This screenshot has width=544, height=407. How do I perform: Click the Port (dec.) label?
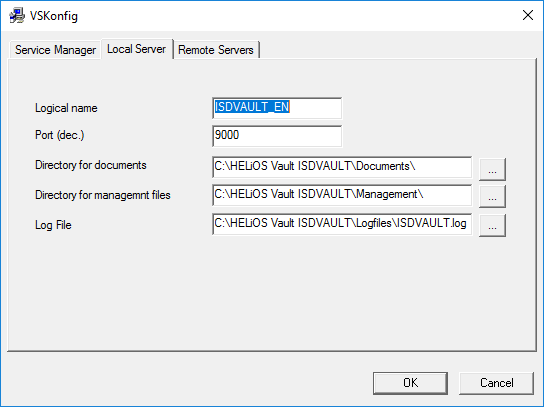click(x=60, y=135)
